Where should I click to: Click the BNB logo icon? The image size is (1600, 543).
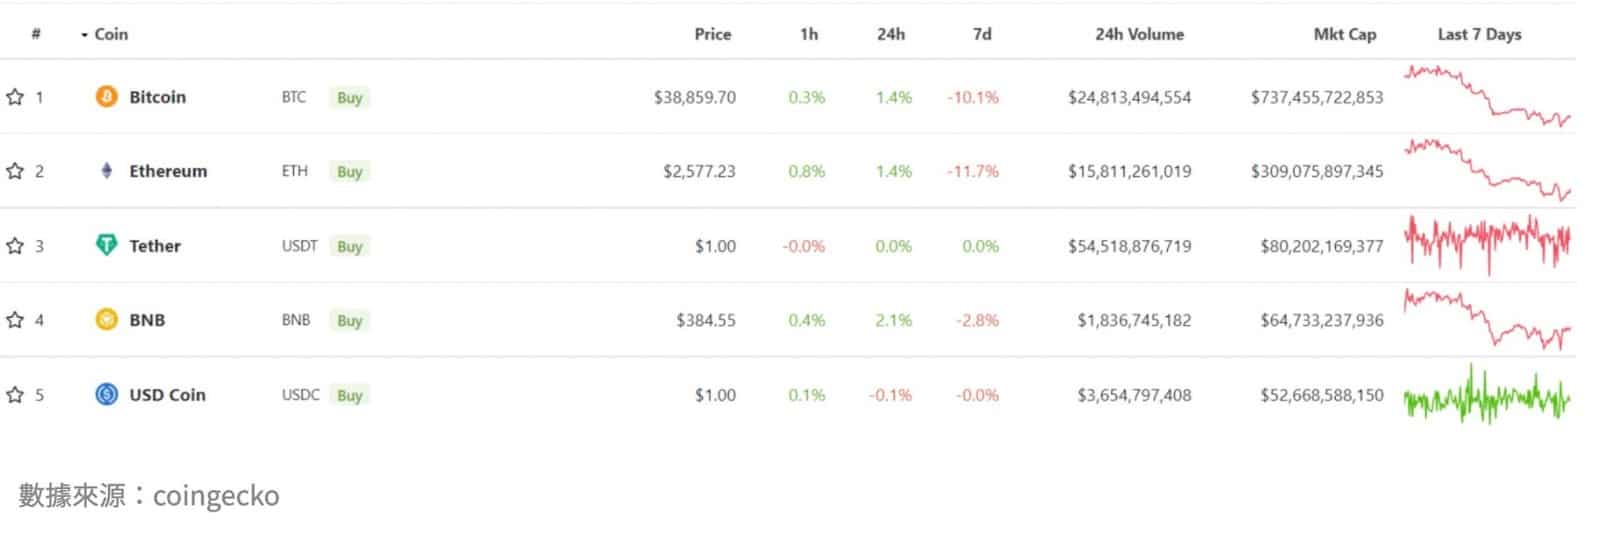pos(106,320)
